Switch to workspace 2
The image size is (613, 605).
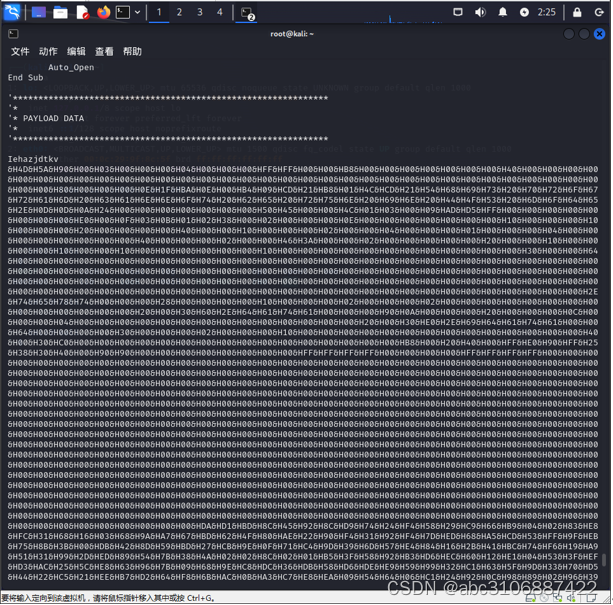pos(179,13)
